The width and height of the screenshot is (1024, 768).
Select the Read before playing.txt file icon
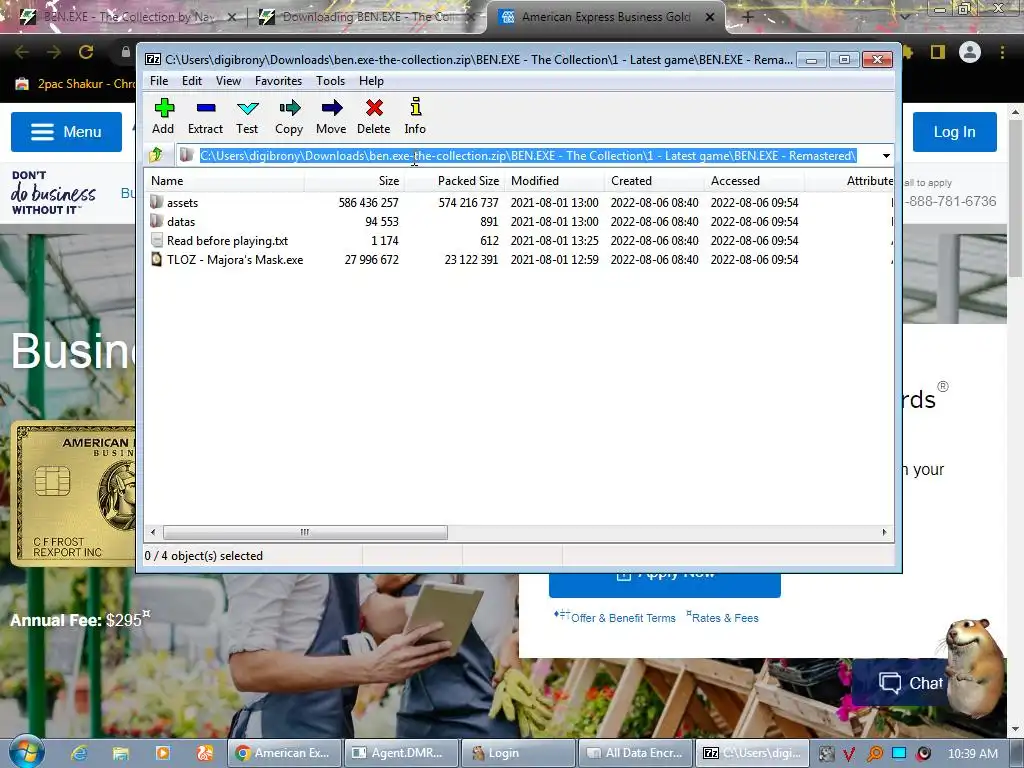tap(156, 240)
